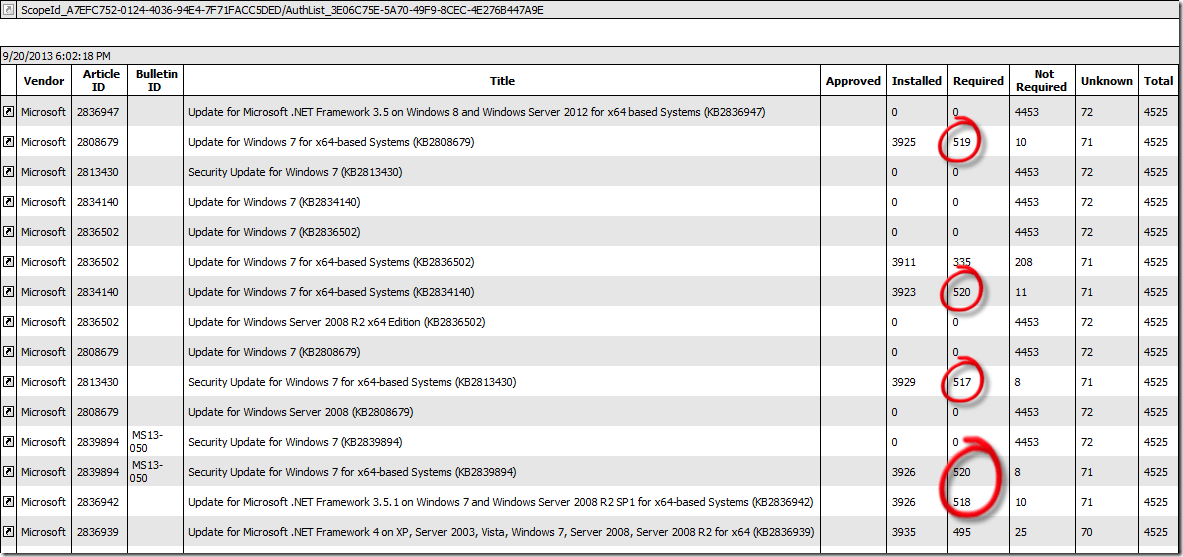Image resolution: width=1183 pixels, height=557 pixels.
Task: Click the Article ID column header
Action: 101,81
